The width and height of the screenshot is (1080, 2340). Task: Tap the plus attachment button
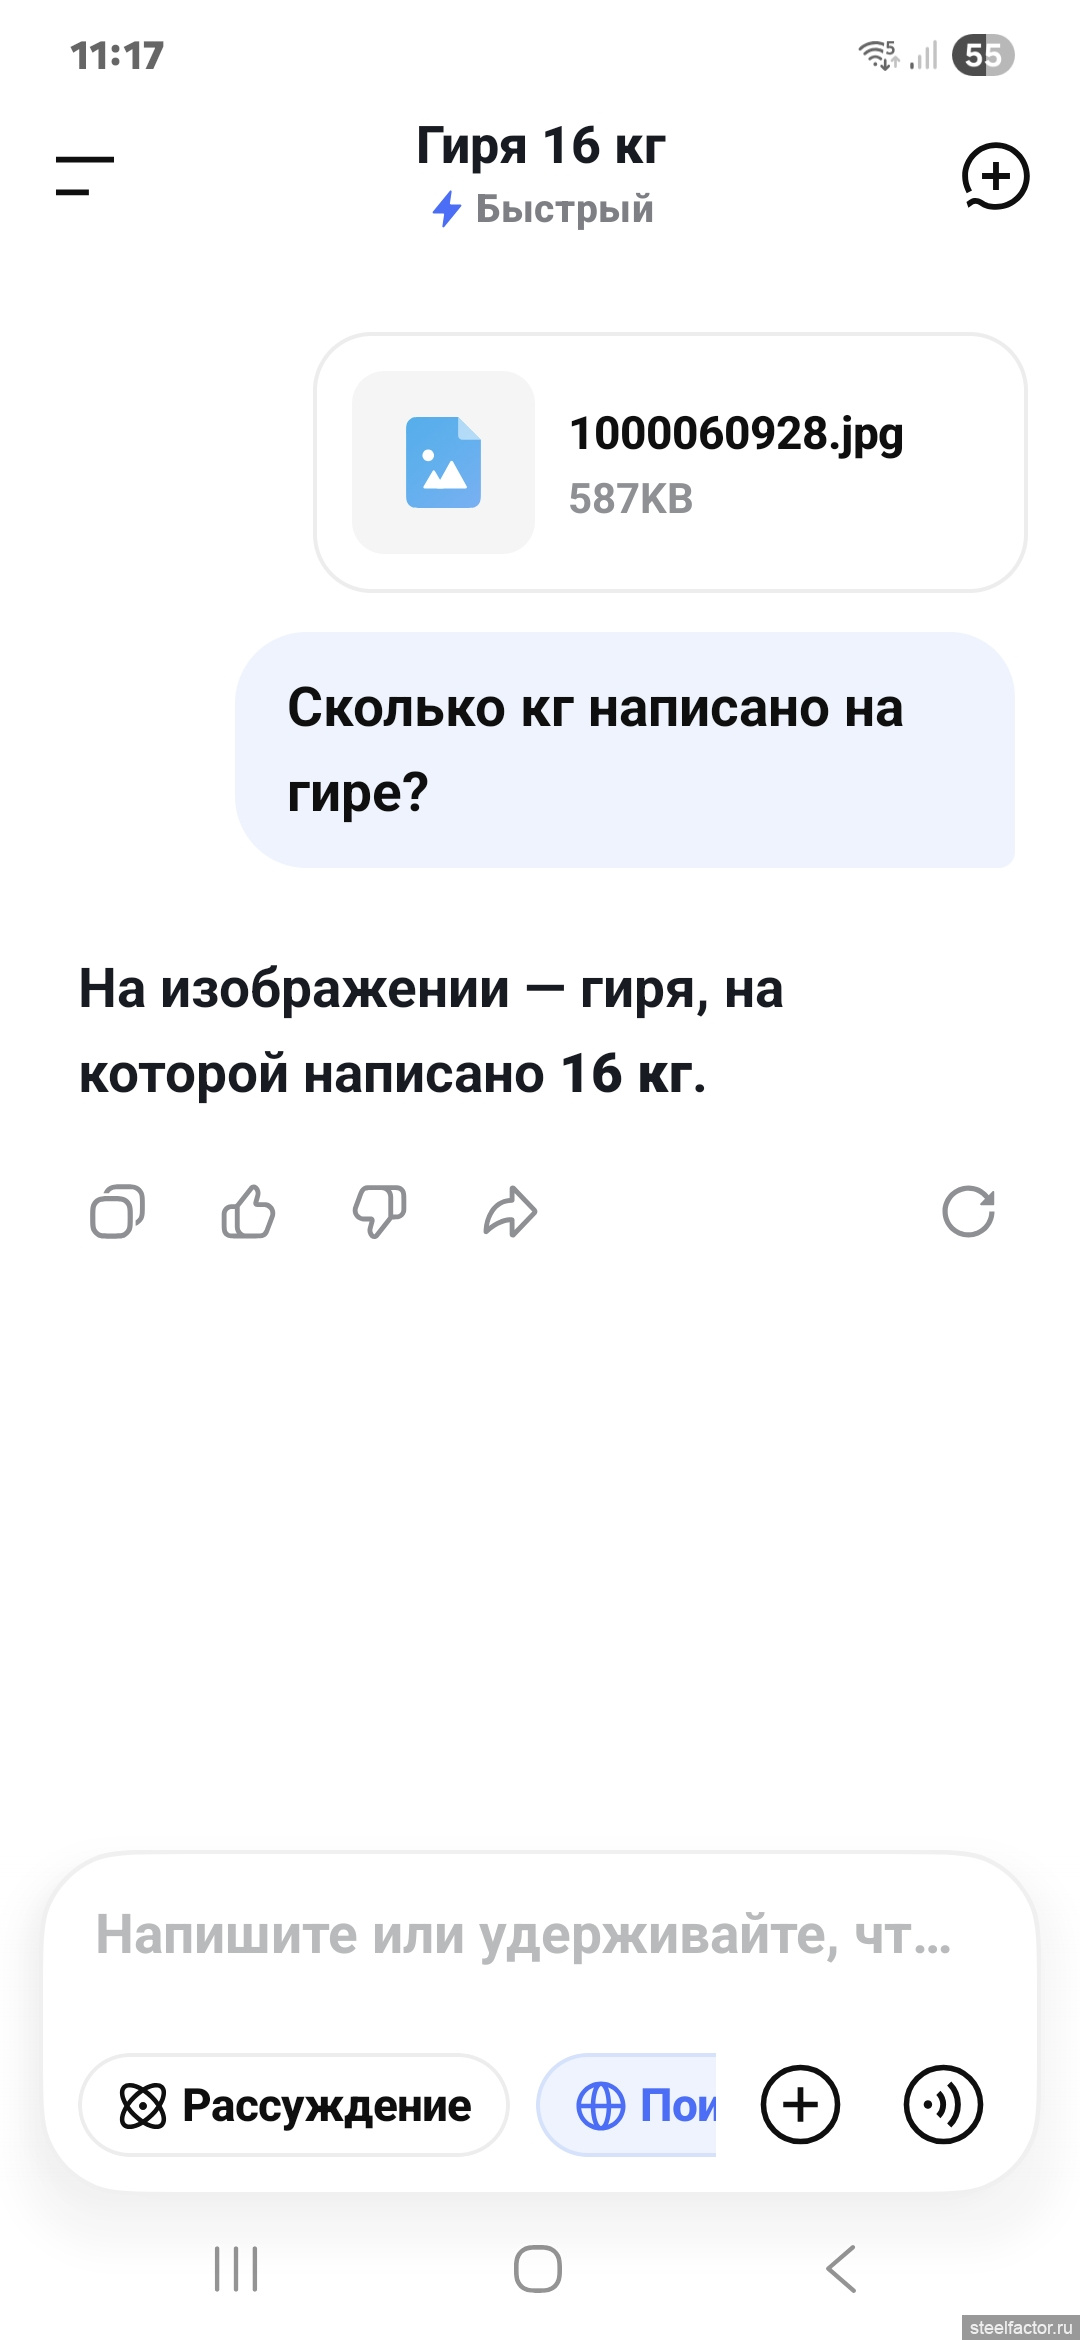(x=800, y=2104)
